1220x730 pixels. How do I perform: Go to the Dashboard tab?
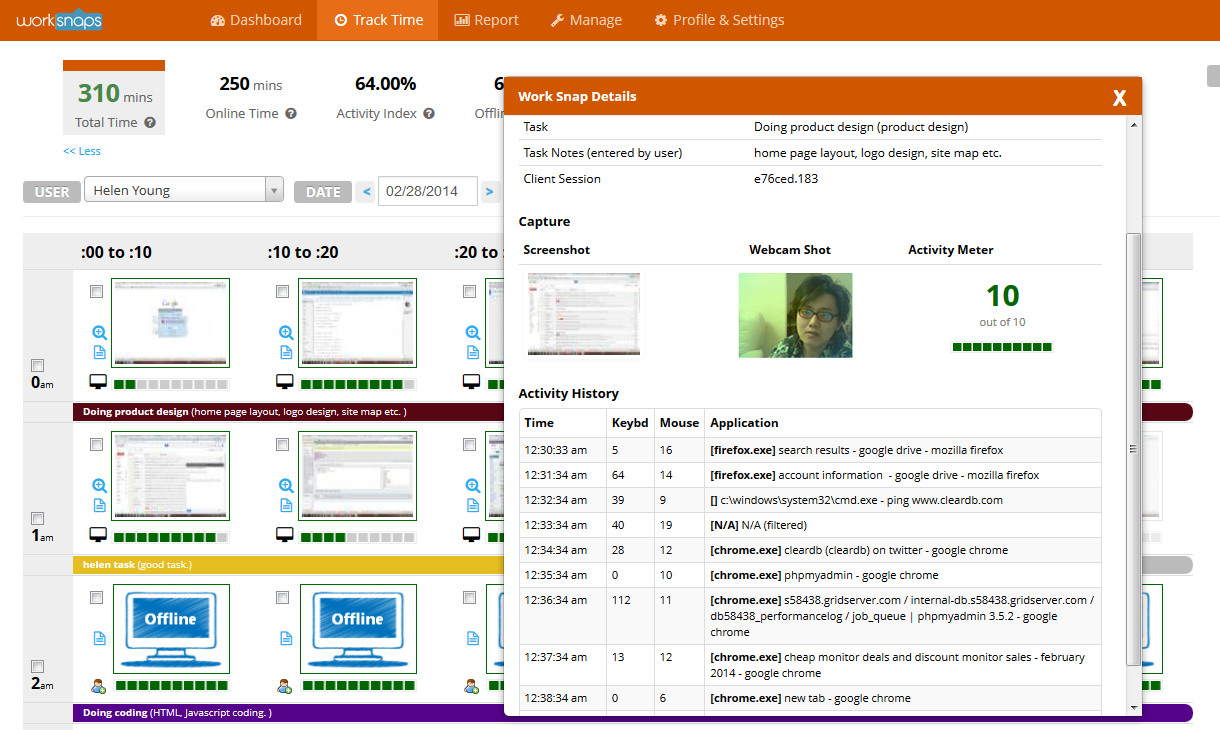pyautogui.click(x=256, y=20)
